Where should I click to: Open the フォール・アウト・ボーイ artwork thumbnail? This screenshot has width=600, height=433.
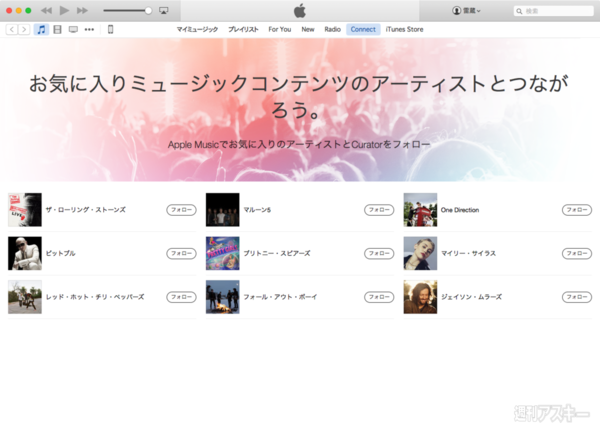point(223,297)
